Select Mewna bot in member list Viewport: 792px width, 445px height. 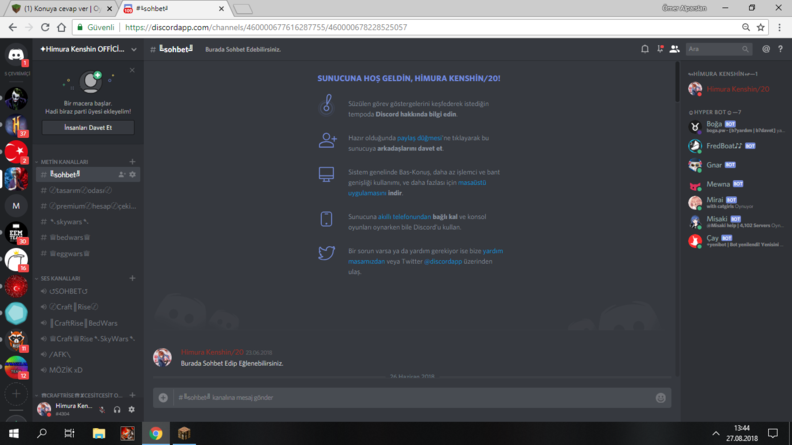point(735,184)
